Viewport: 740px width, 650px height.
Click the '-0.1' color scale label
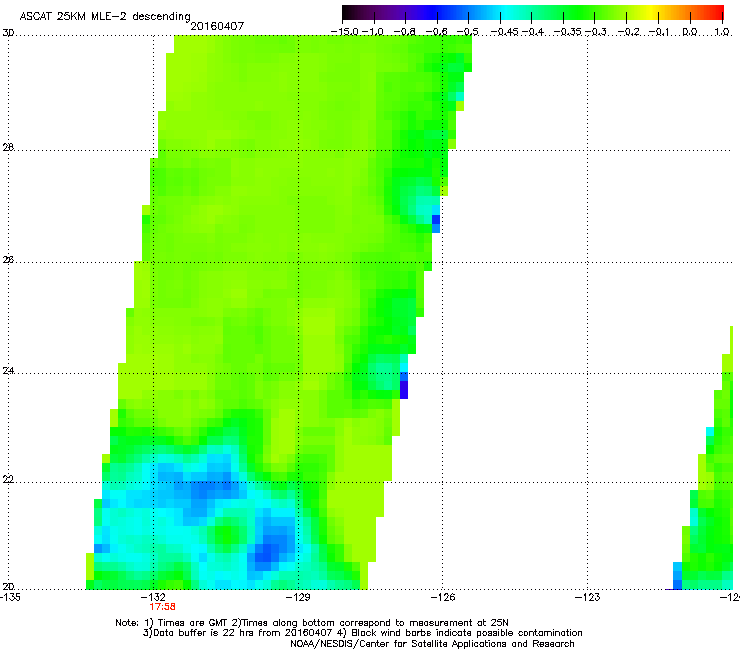tap(660, 32)
